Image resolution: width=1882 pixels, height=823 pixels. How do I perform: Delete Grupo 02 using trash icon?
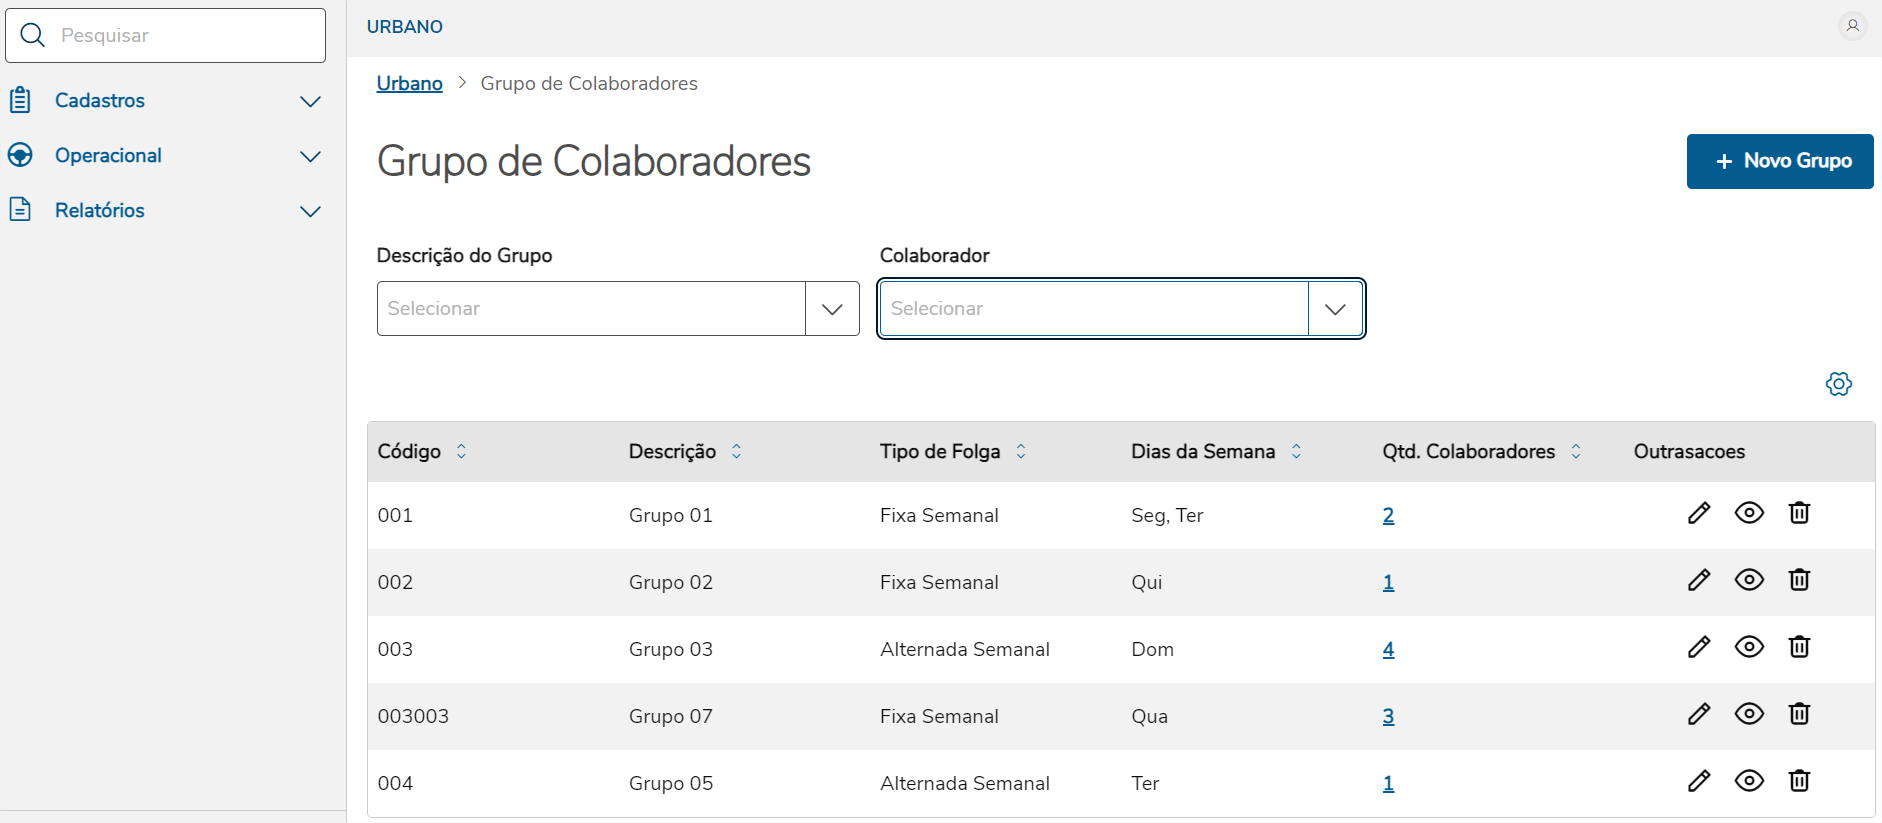(x=1799, y=580)
